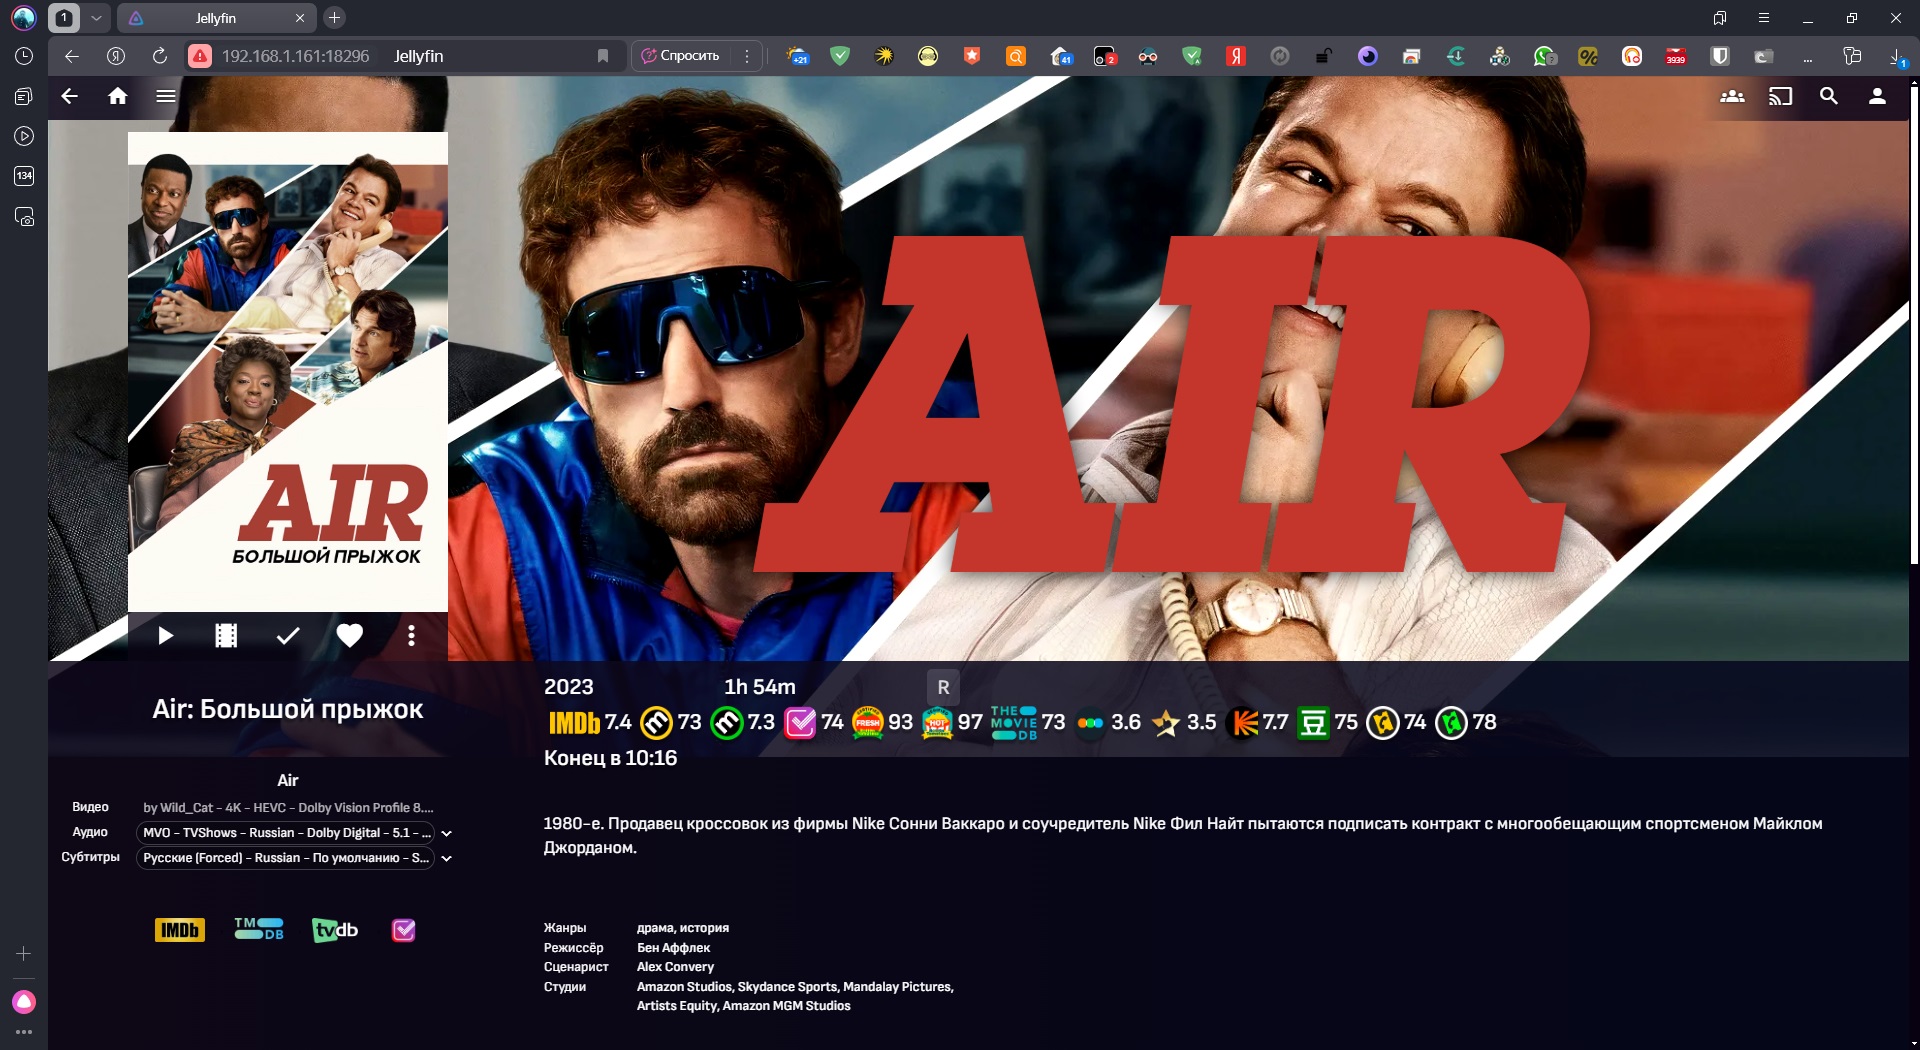Viewport: 1920px width, 1050px height.
Task: Open genre link драма
Action: tap(655, 928)
